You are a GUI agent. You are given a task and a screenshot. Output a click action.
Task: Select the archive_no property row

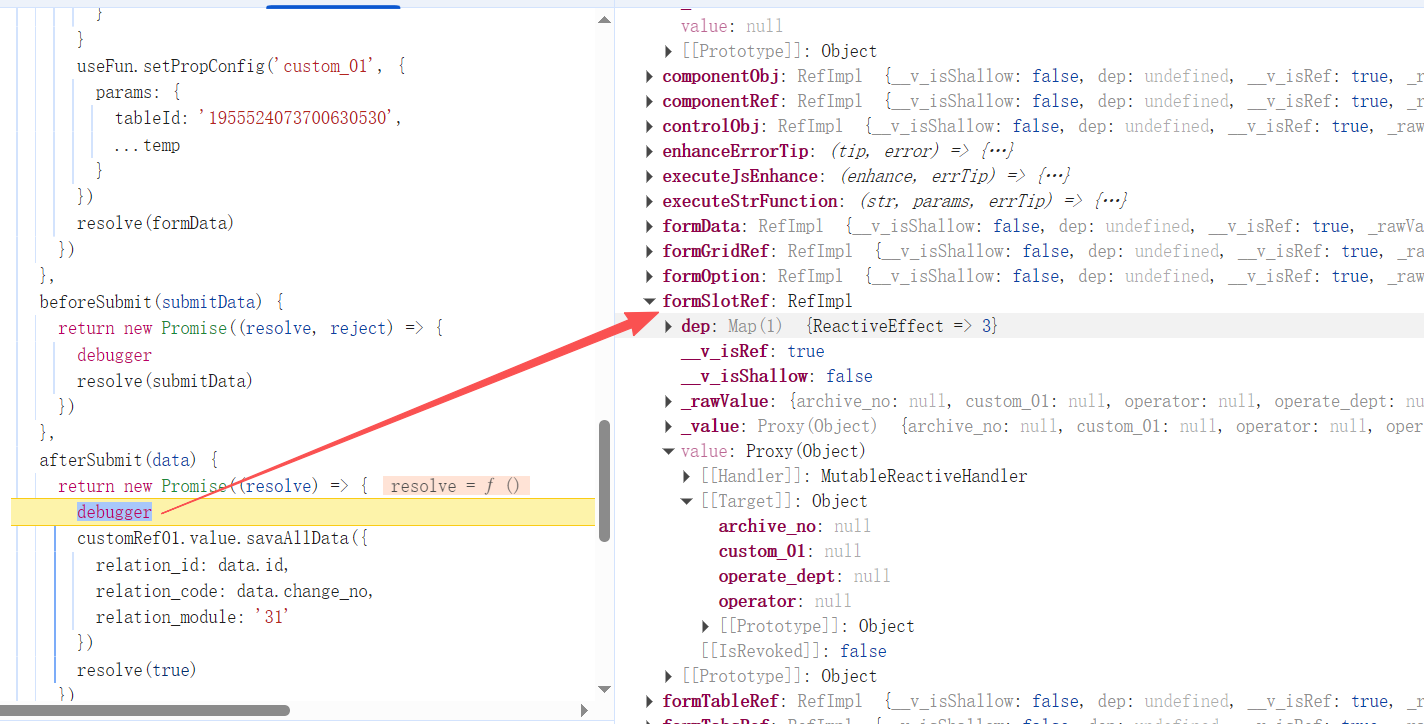pos(766,527)
